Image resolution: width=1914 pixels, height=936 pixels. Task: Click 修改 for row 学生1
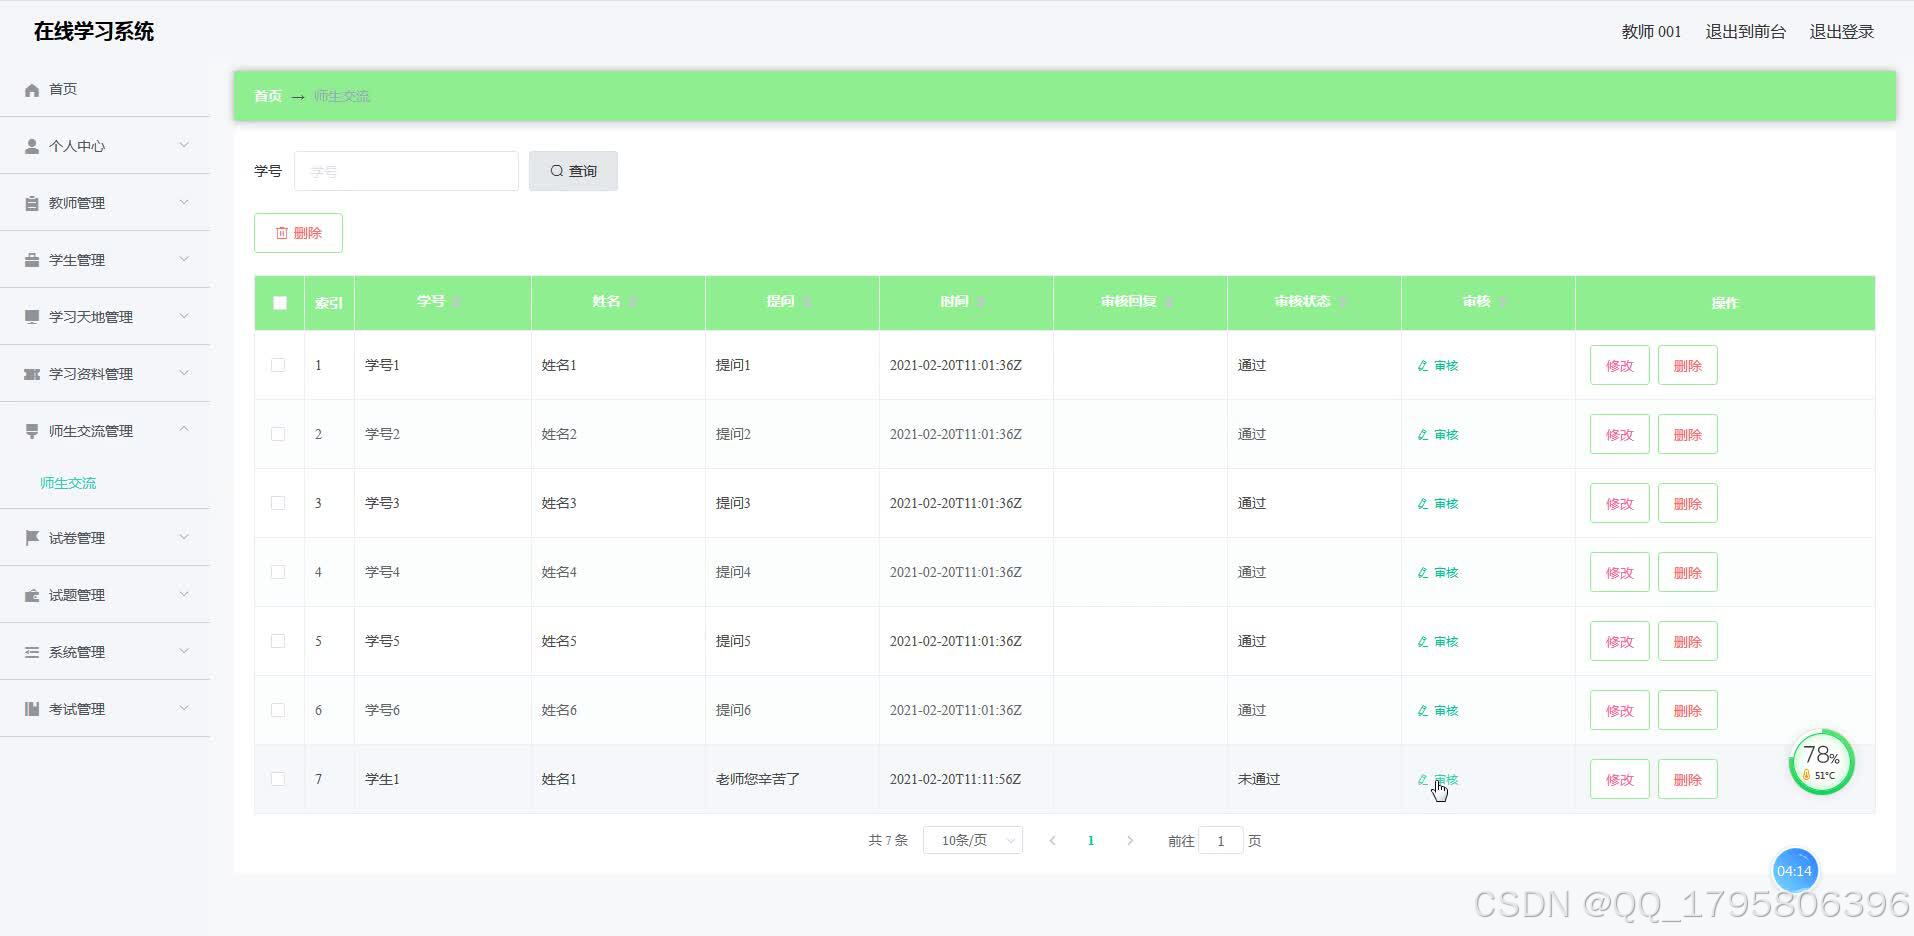pyautogui.click(x=1619, y=779)
